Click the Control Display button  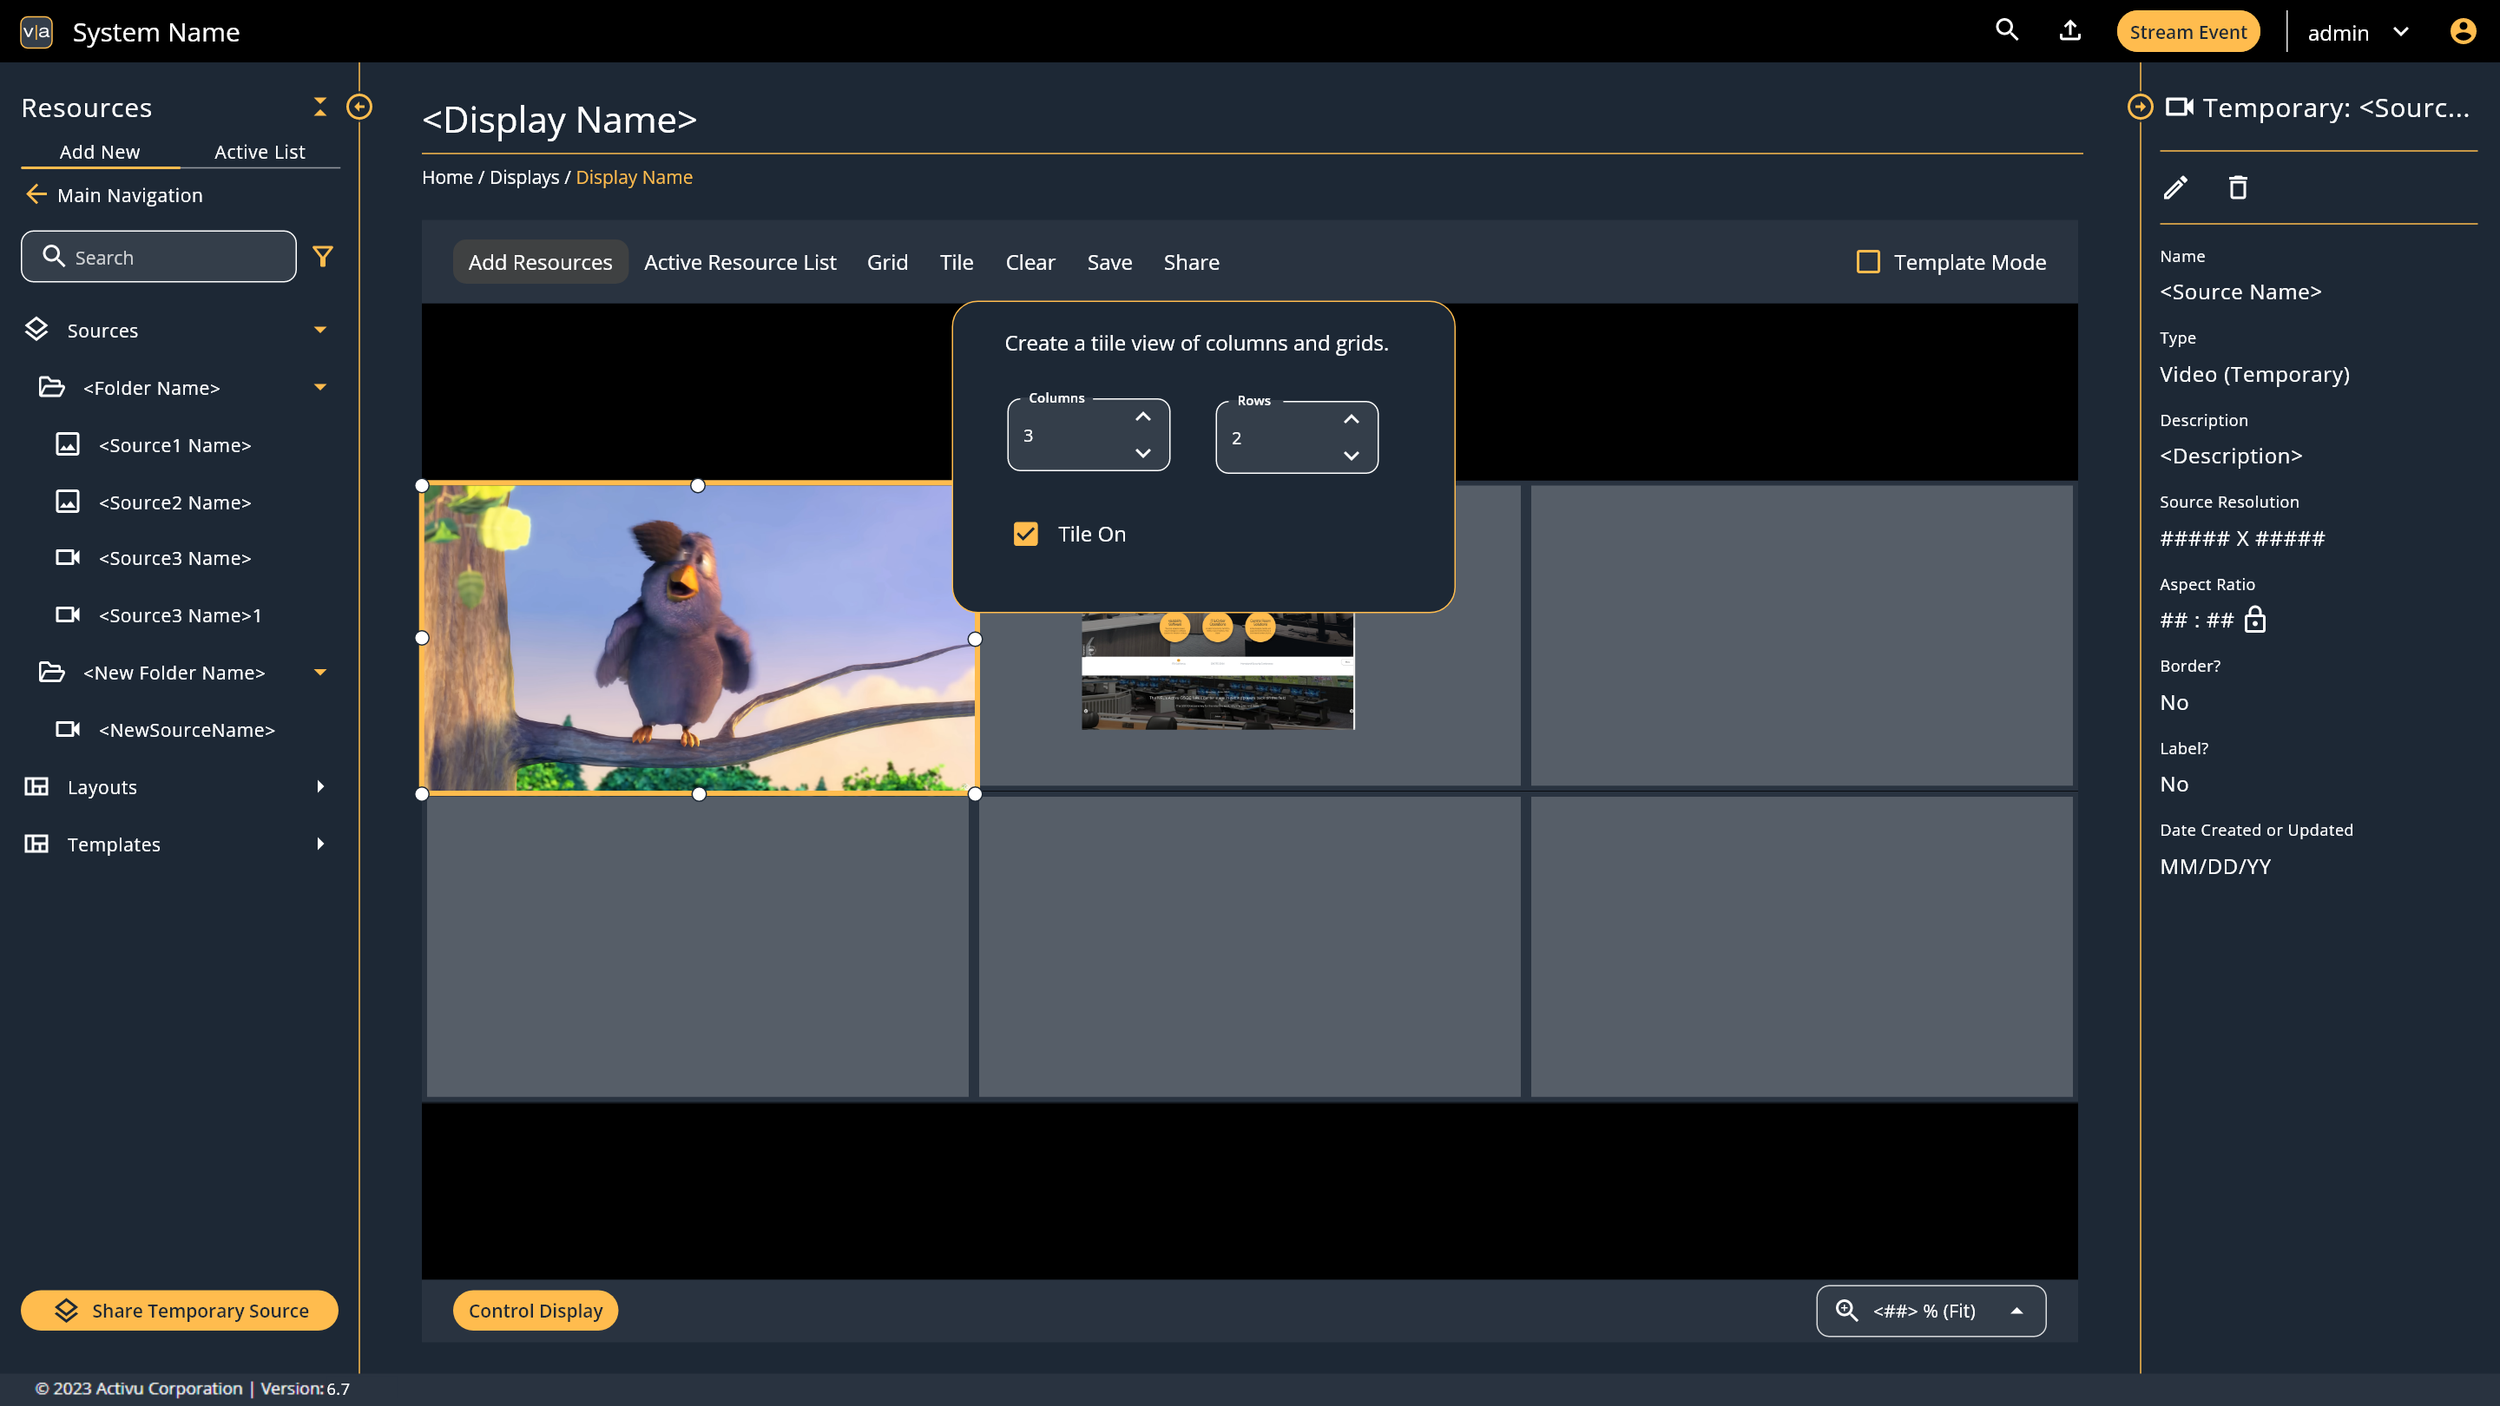pos(535,1310)
